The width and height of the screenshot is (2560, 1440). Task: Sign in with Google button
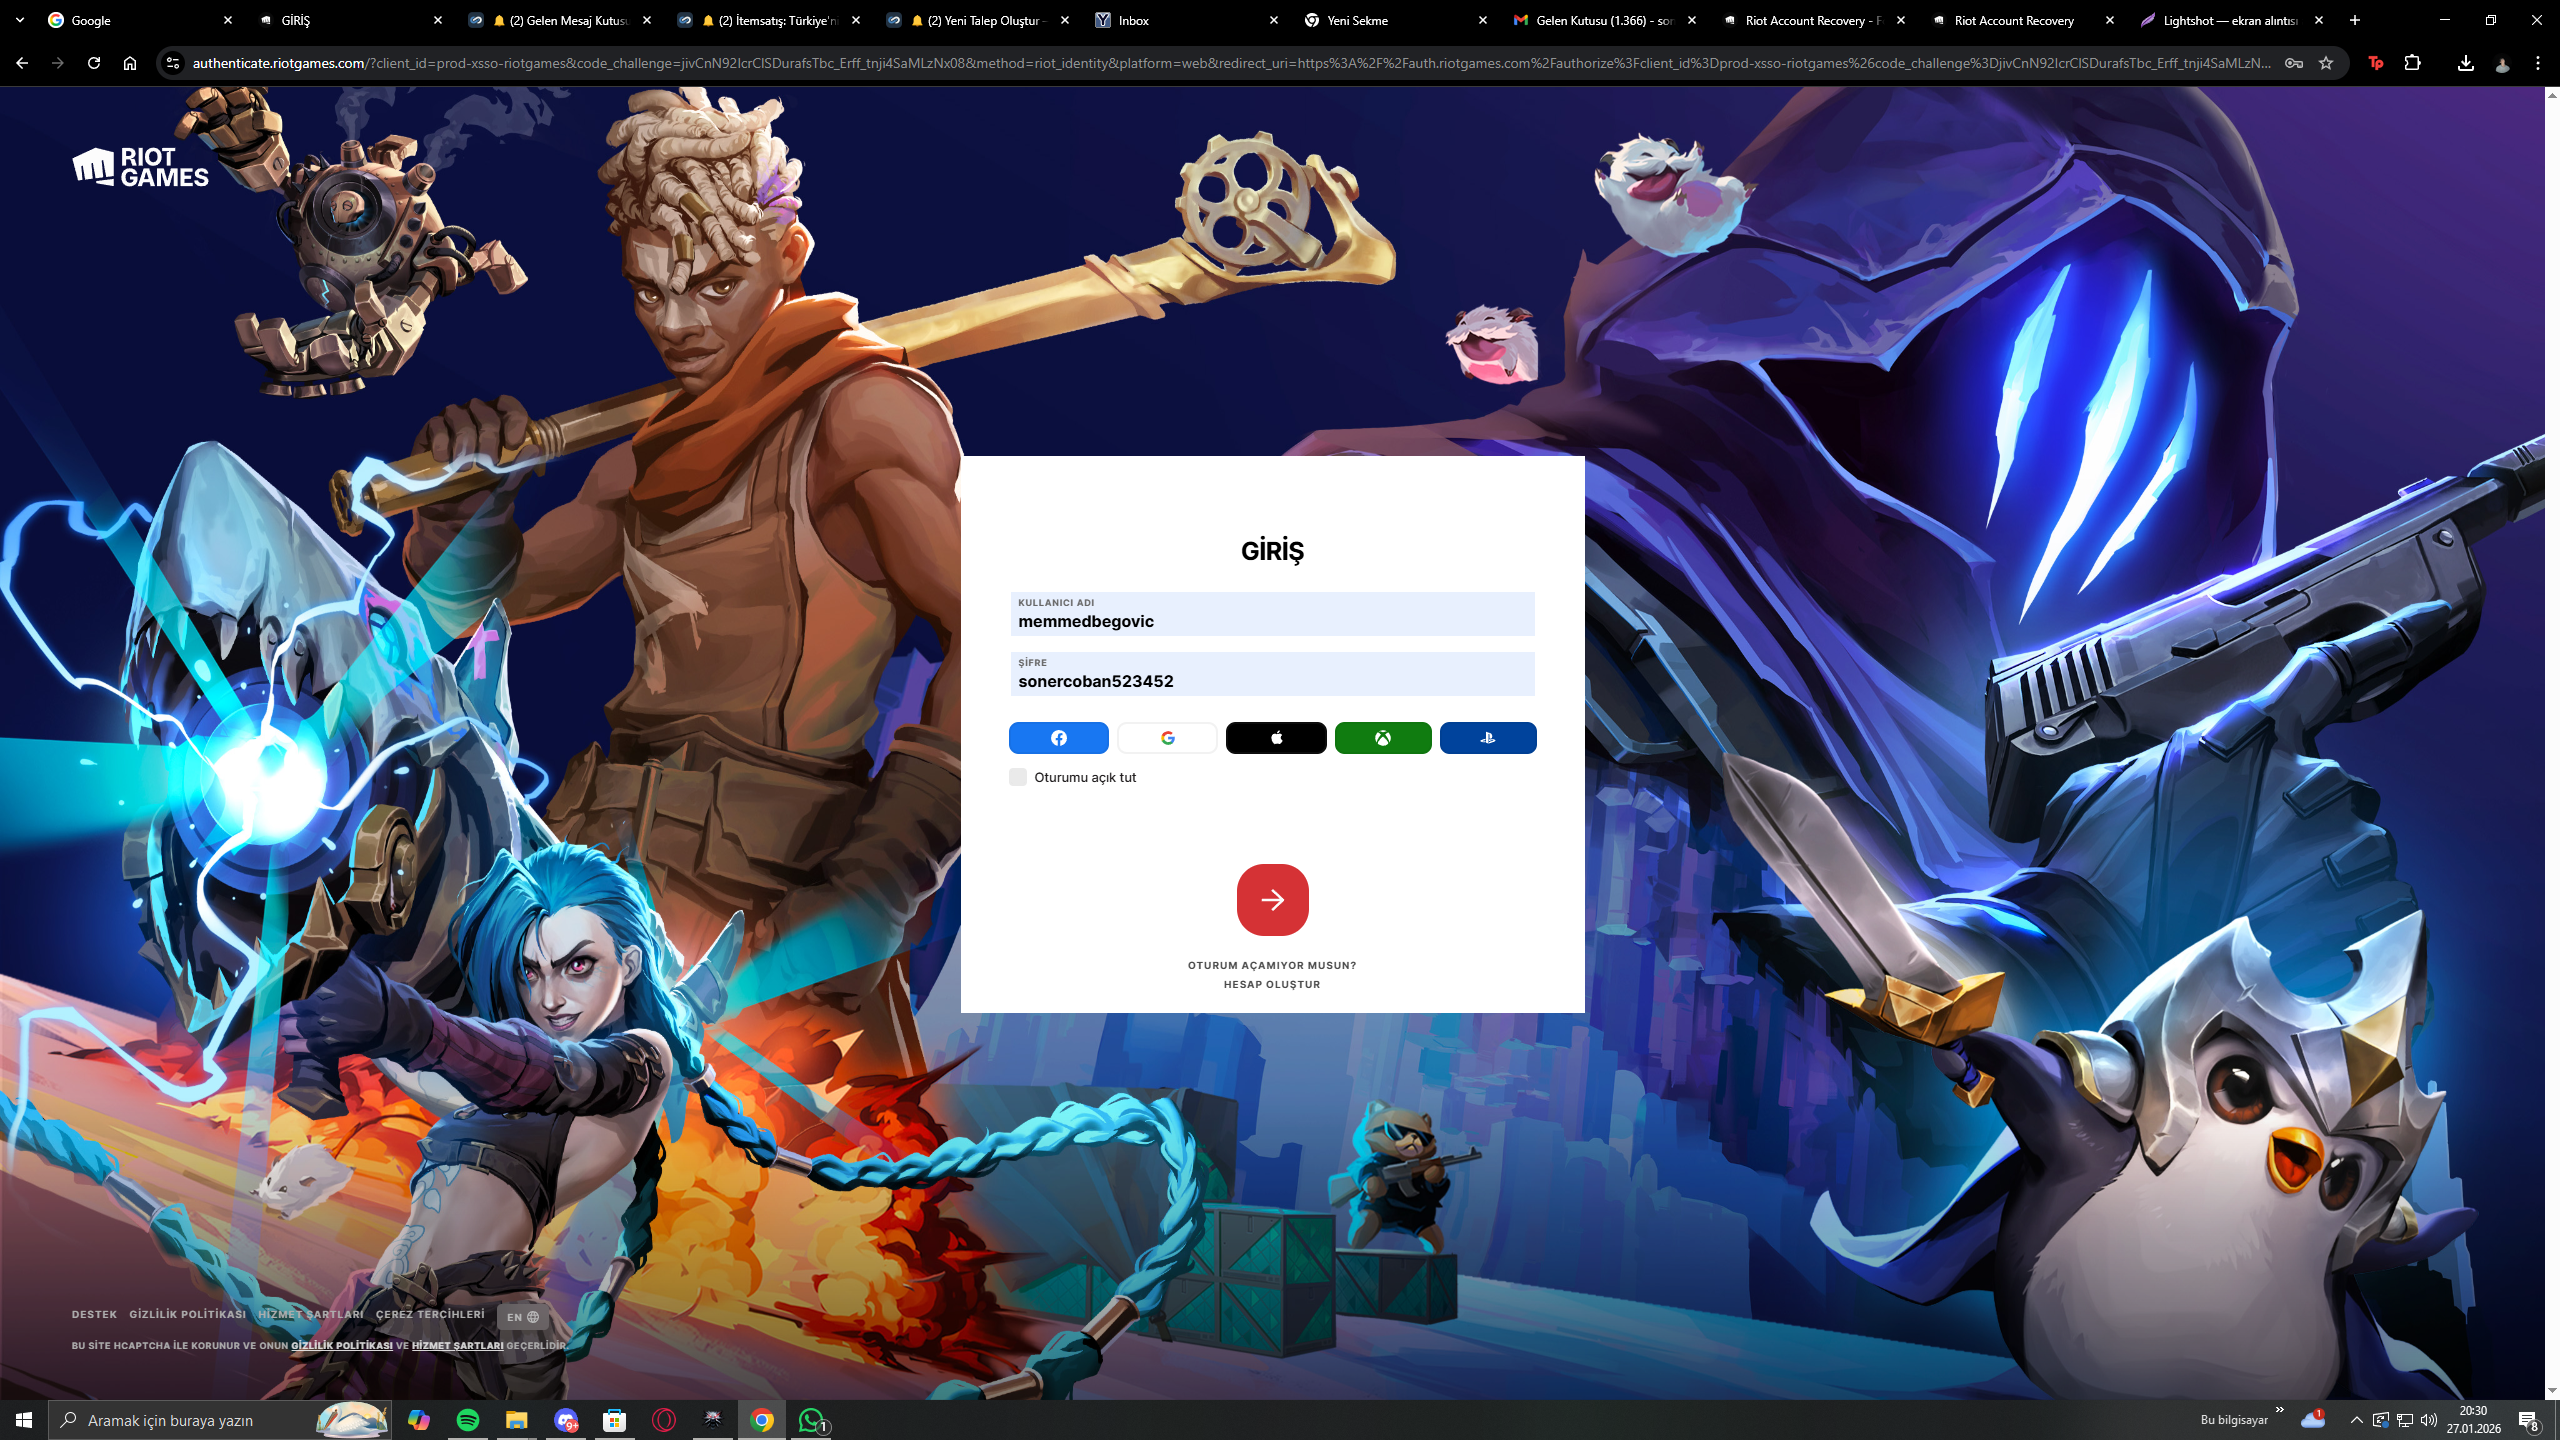(1167, 738)
